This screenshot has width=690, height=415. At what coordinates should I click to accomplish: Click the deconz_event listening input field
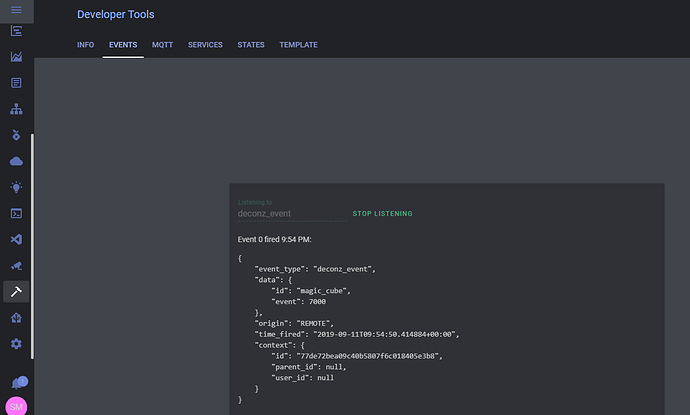(x=290, y=213)
